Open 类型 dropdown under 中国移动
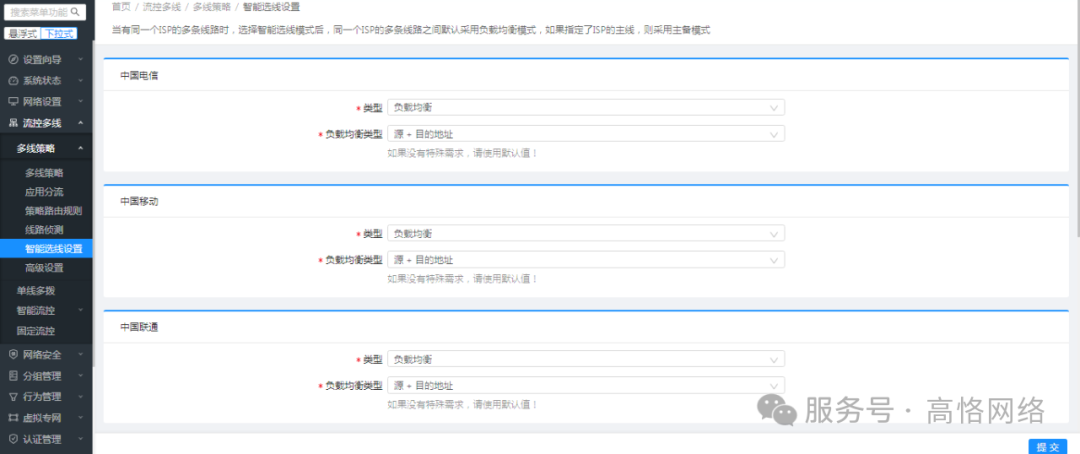1080x454 pixels. click(585, 234)
